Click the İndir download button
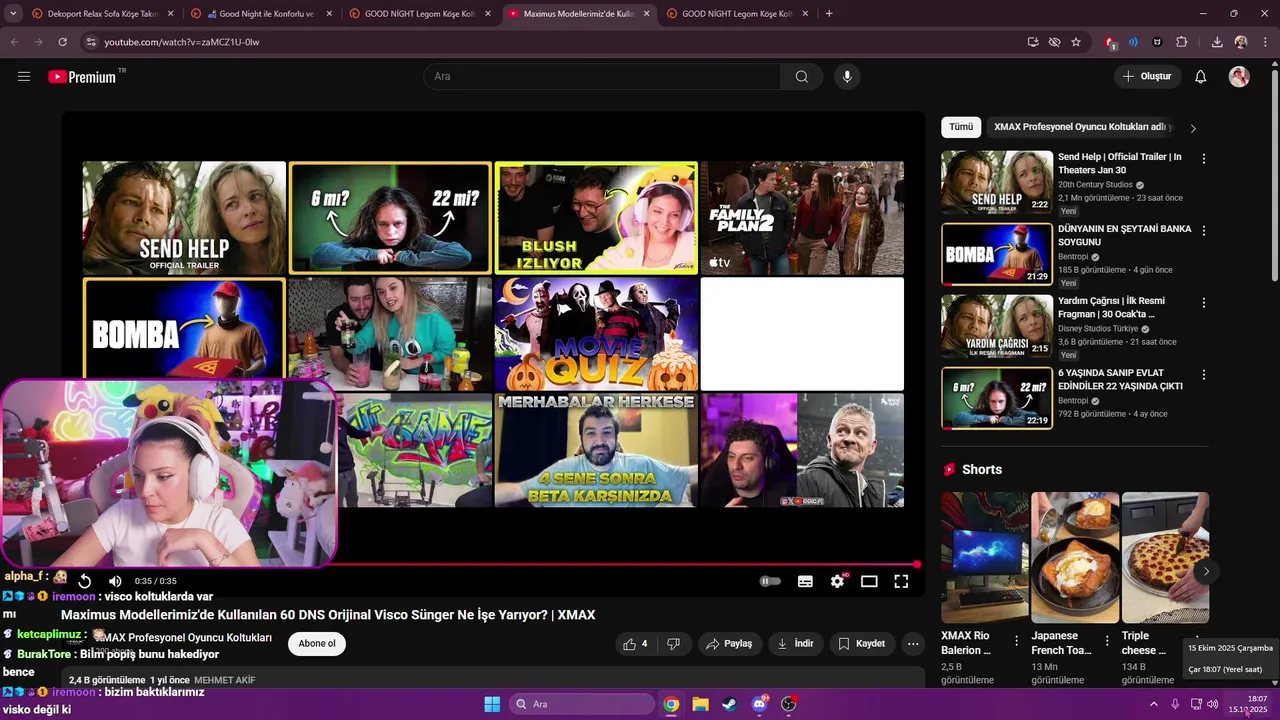The image size is (1280, 720). click(x=796, y=644)
